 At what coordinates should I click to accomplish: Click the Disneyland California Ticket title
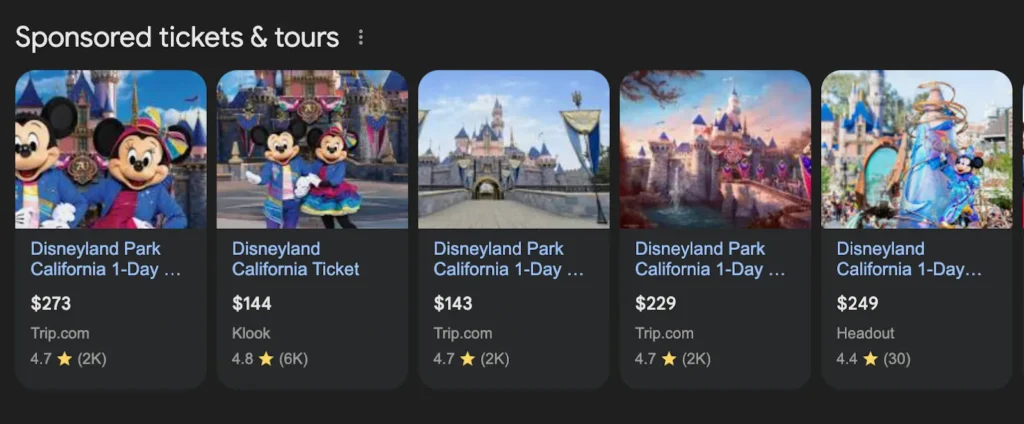[295, 259]
